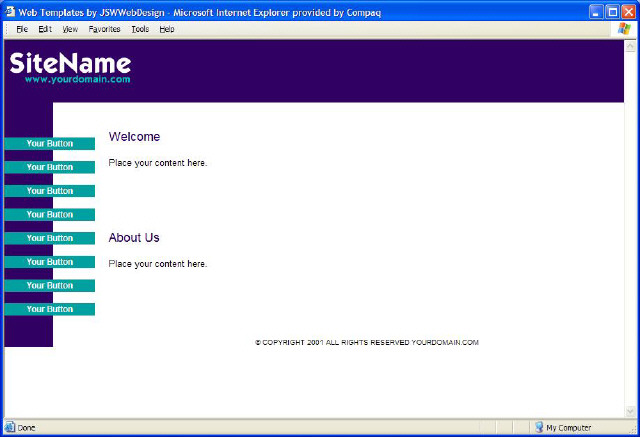
Task: Click the Windows flag logo beside menu bar
Action: click(x=625, y=29)
